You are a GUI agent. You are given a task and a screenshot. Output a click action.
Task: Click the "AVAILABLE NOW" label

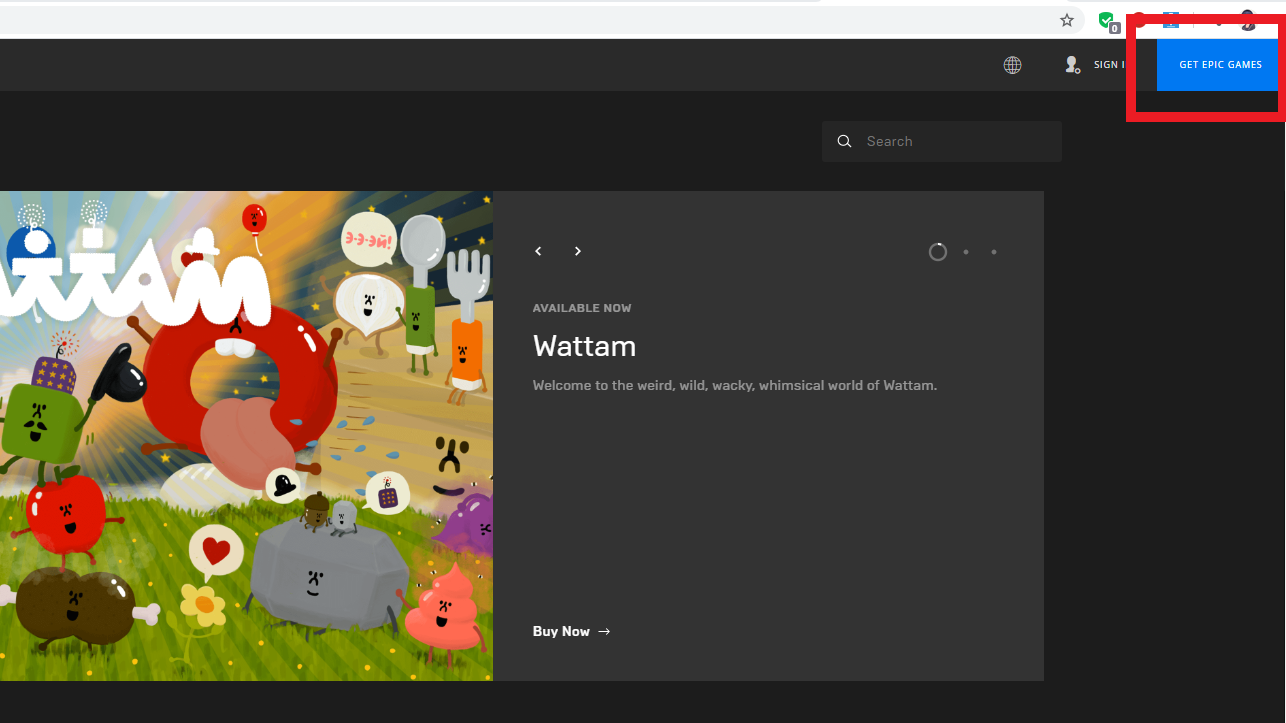582,308
